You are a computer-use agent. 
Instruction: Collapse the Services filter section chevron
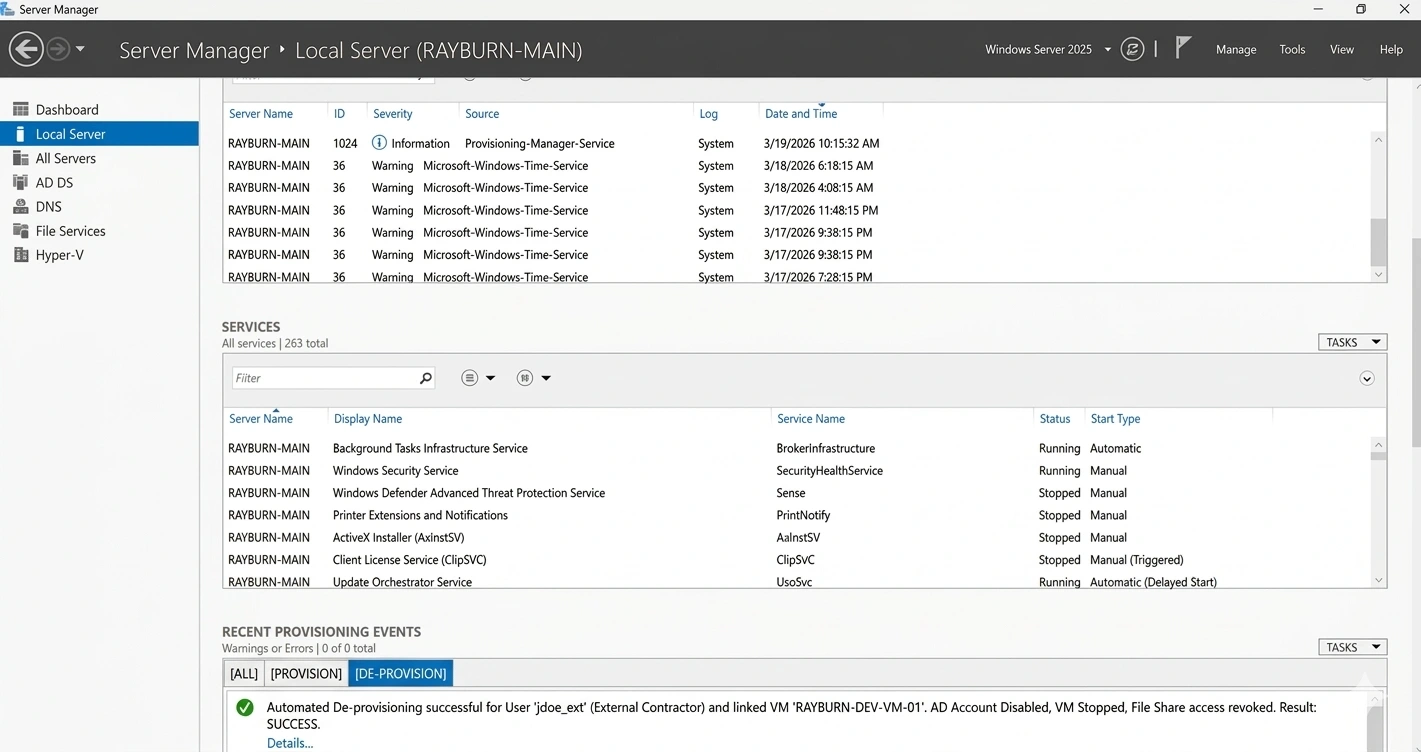click(1367, 378)
